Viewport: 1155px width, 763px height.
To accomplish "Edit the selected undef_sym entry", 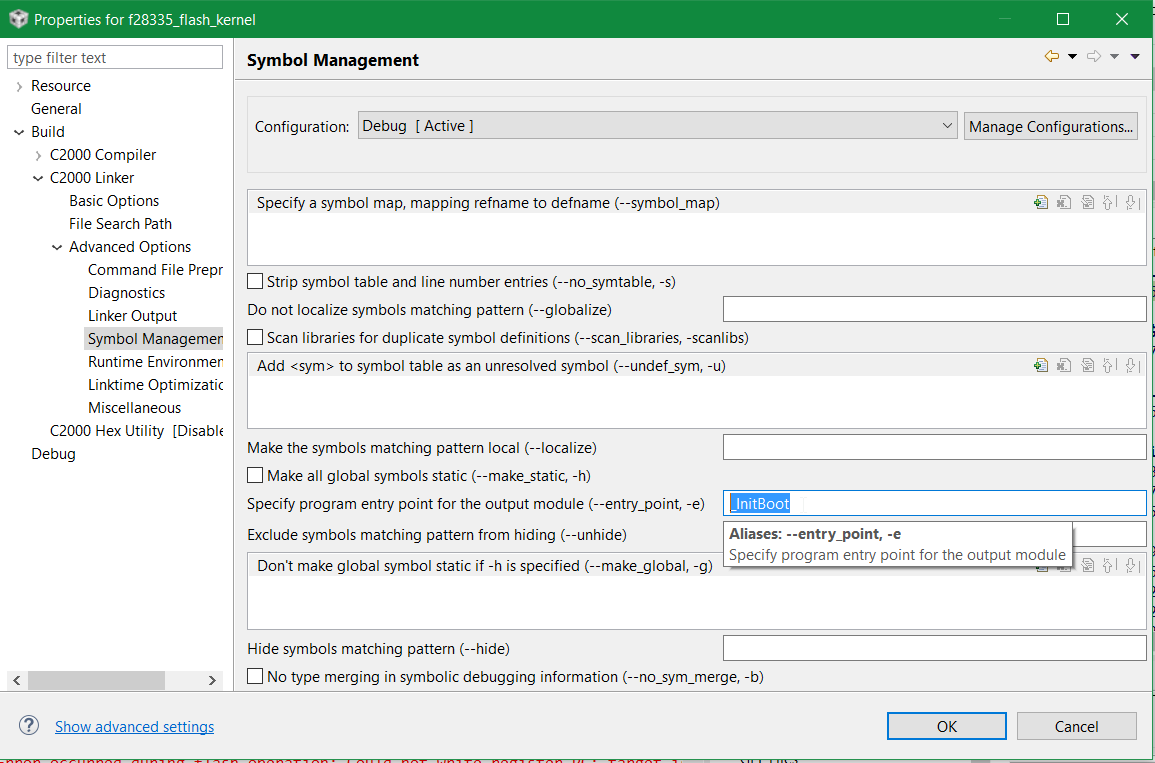I will click(1087, 365).
